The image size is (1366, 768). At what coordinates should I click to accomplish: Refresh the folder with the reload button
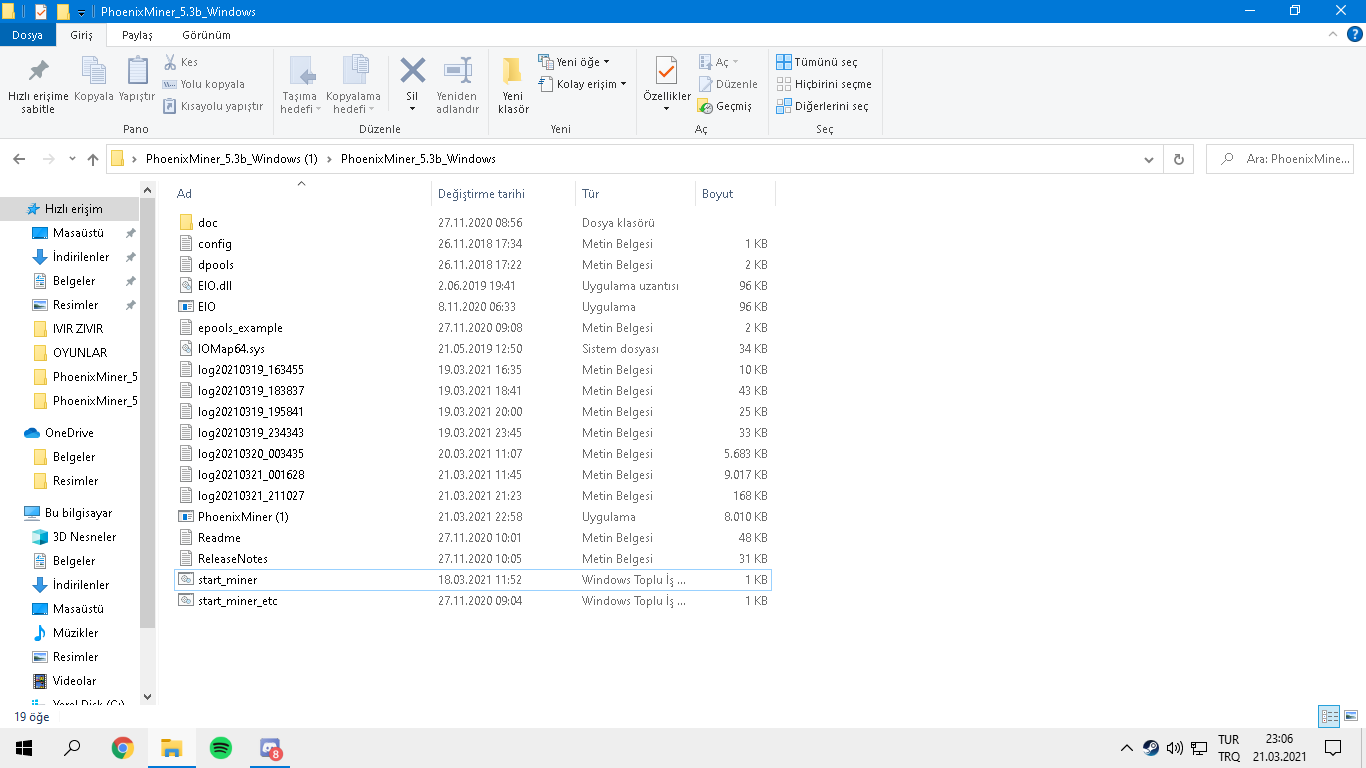(1179, 159)
